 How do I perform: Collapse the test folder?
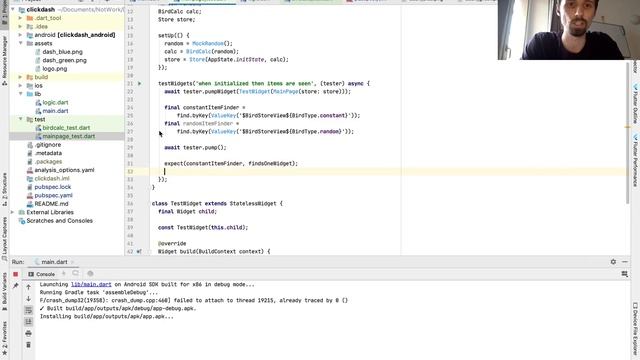click(x=20, y=119)
